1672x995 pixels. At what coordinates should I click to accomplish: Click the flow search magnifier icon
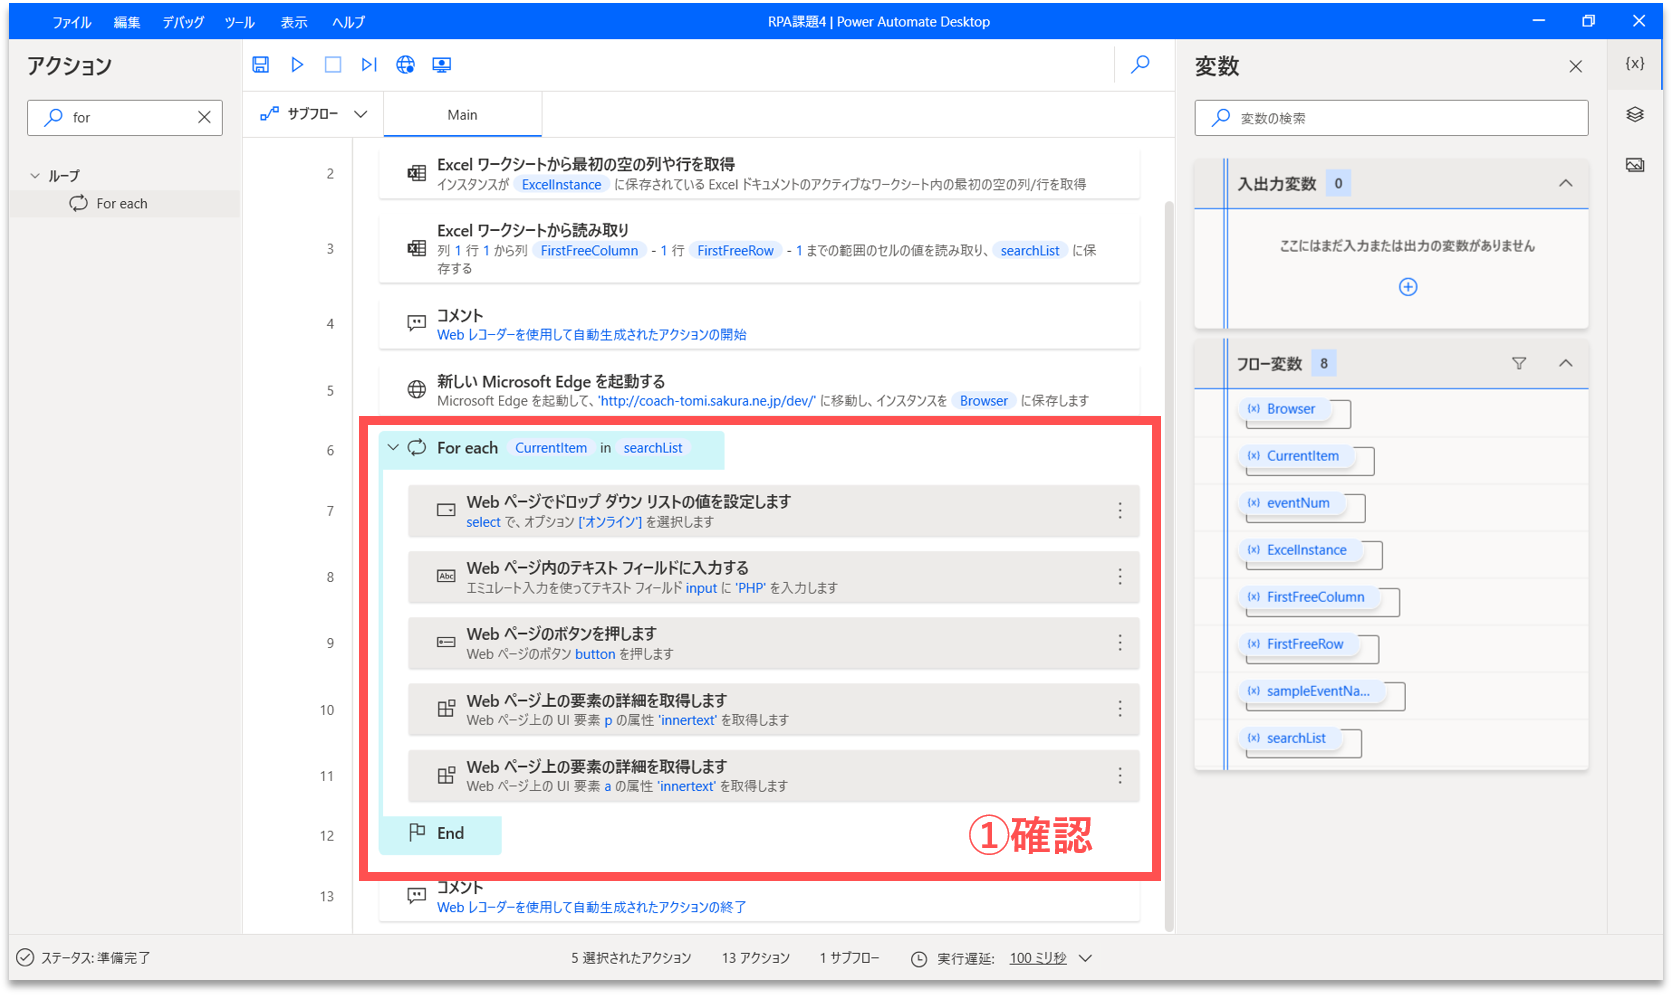coord(1140,65)
